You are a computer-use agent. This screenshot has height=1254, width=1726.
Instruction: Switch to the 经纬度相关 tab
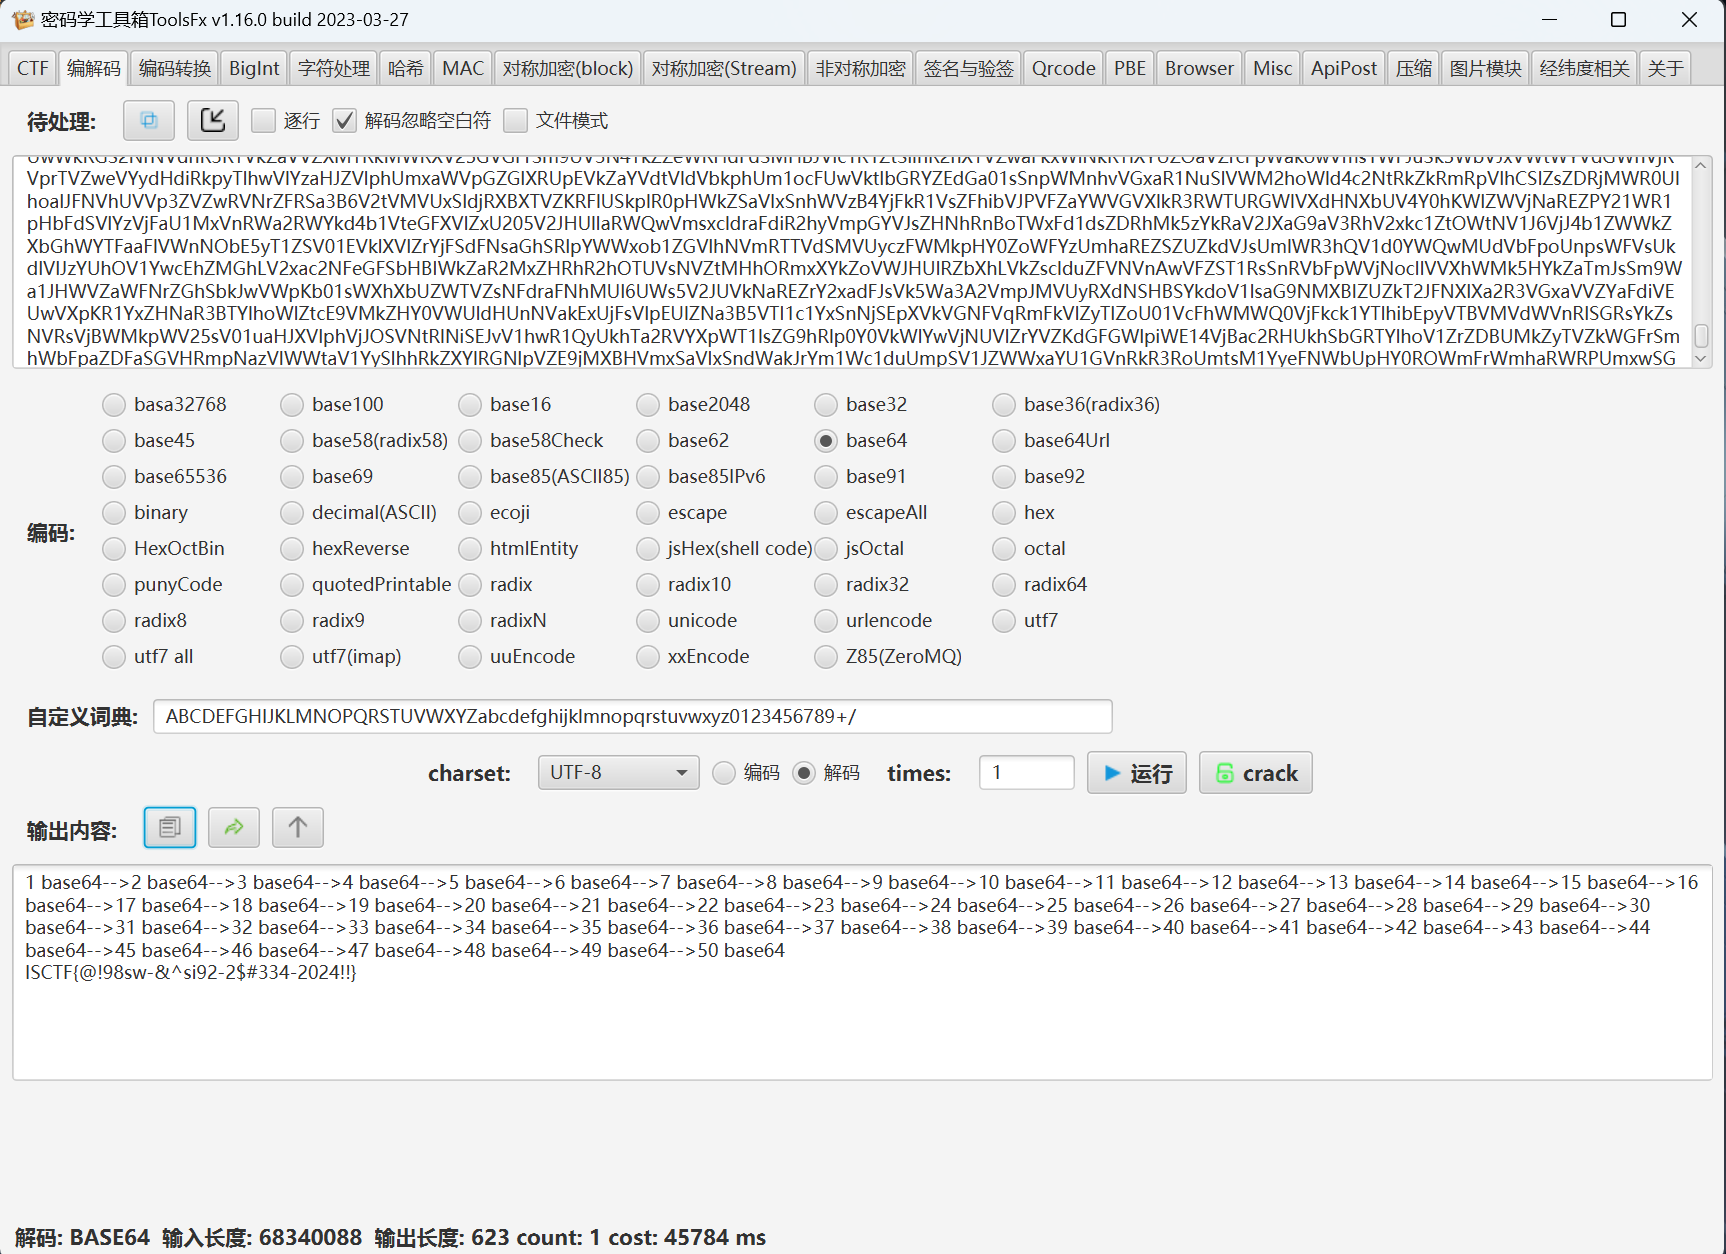1584,68
